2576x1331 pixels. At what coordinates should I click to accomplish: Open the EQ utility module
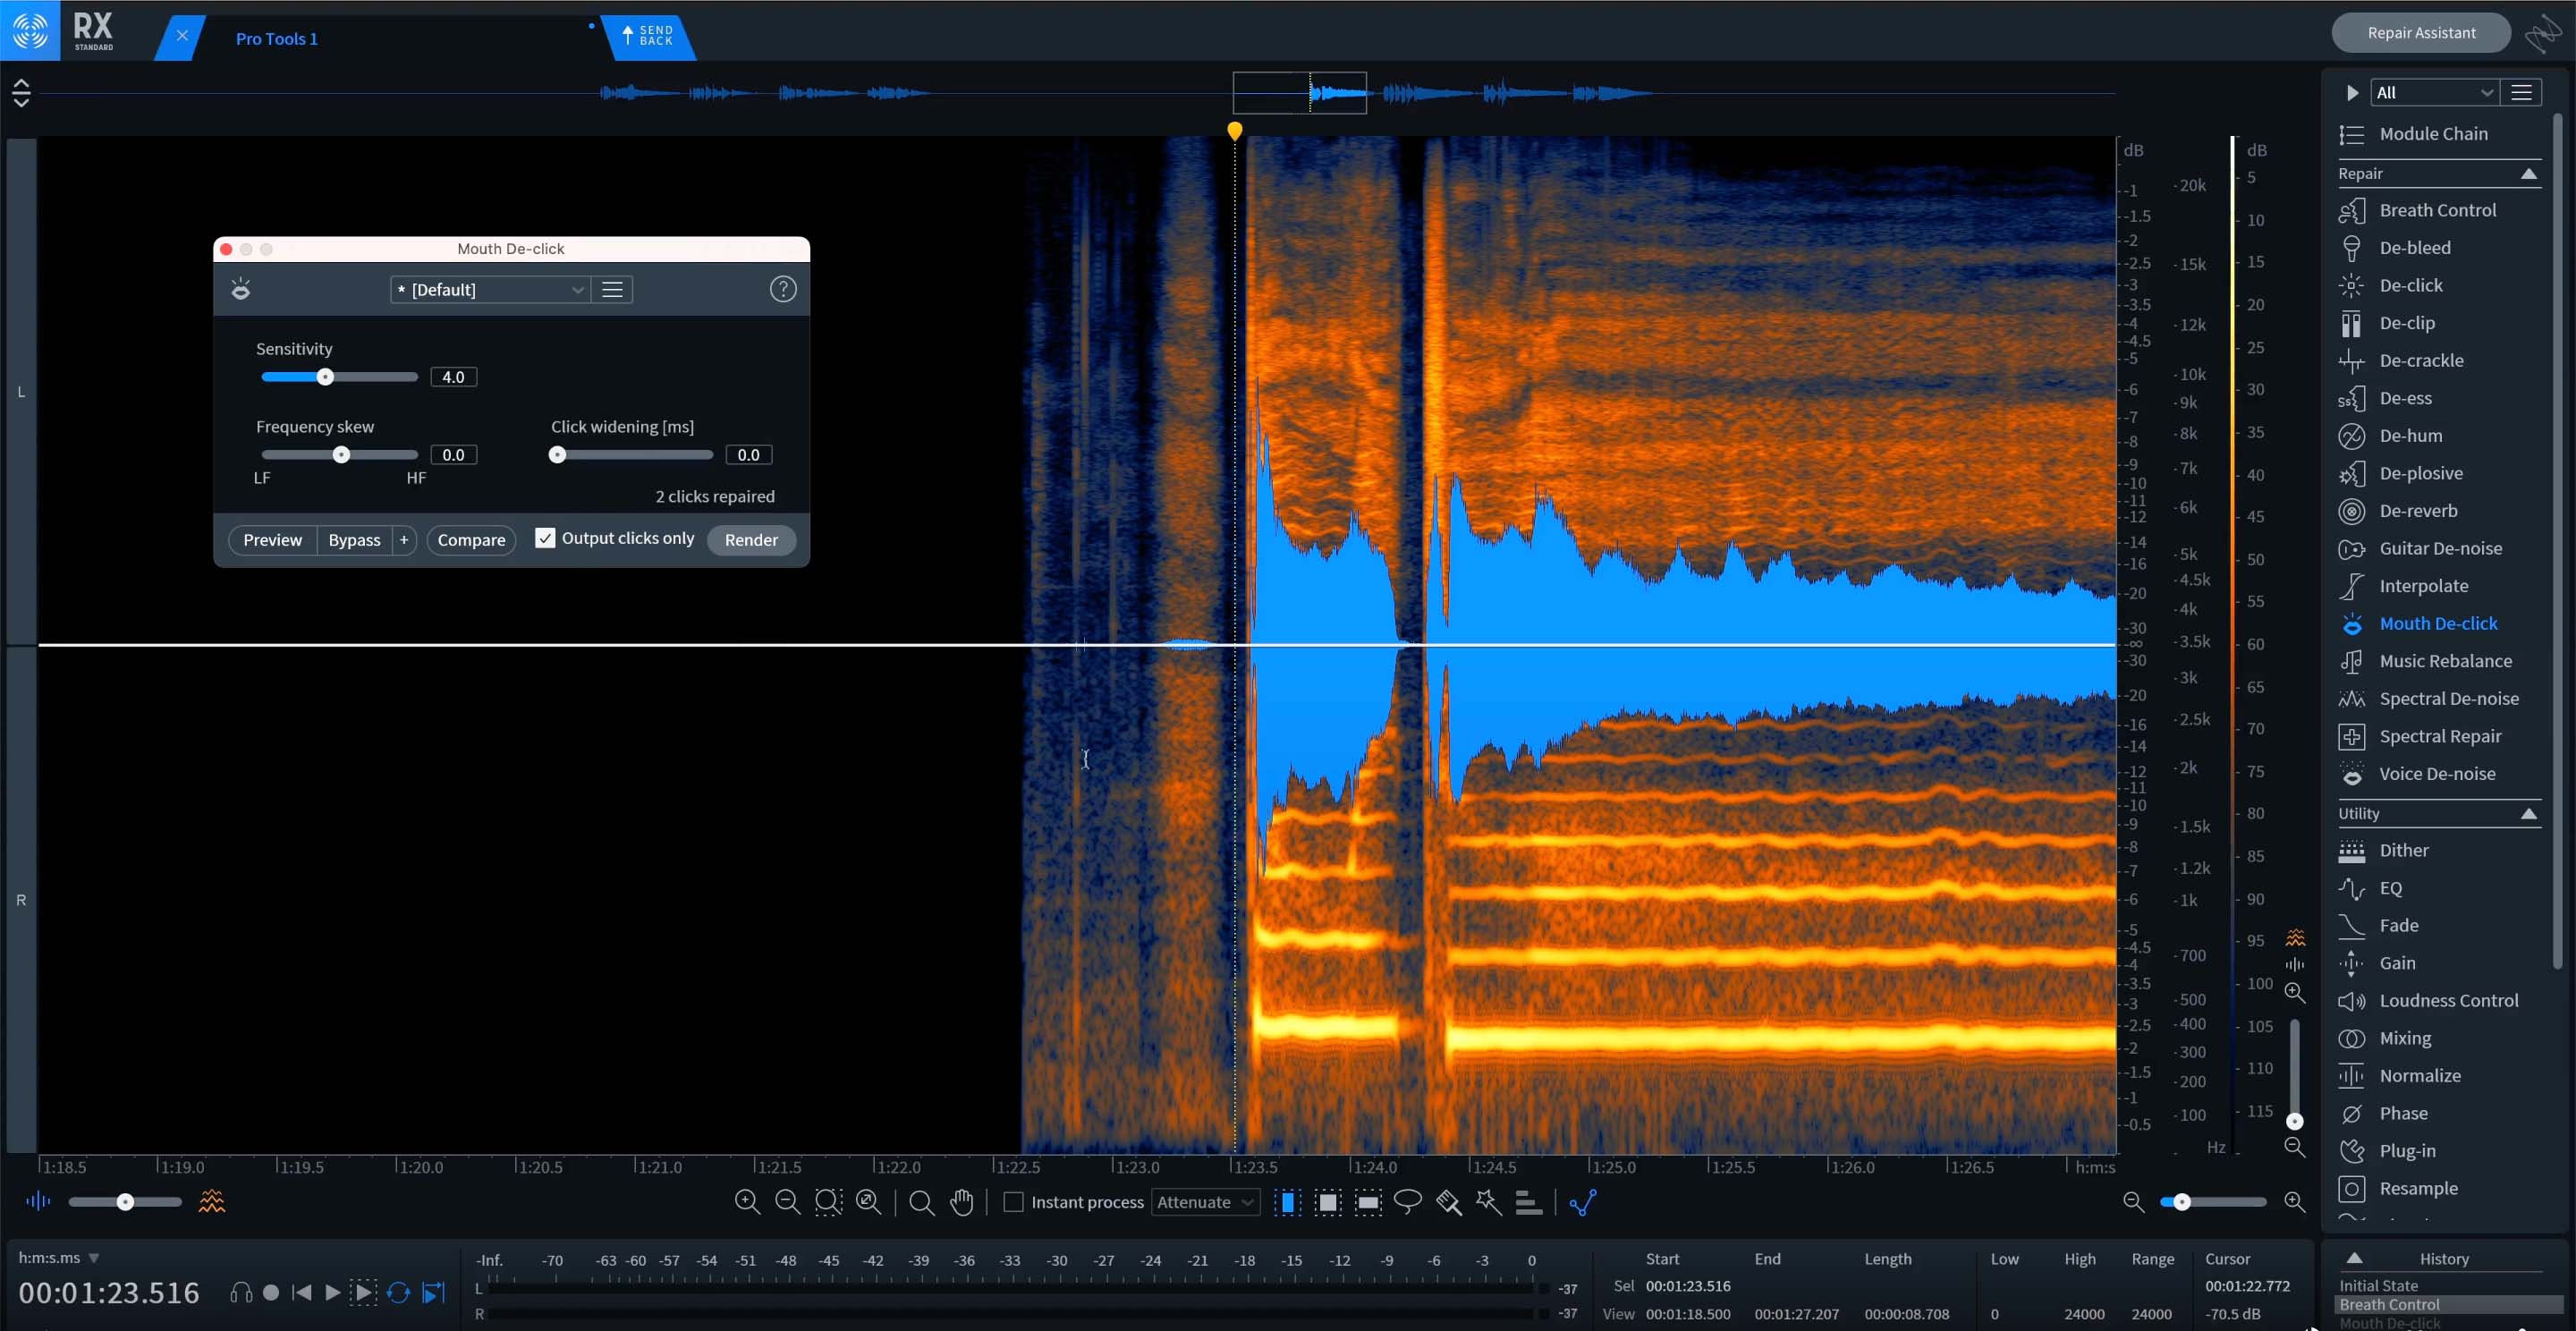click(x=2390, y=888)
